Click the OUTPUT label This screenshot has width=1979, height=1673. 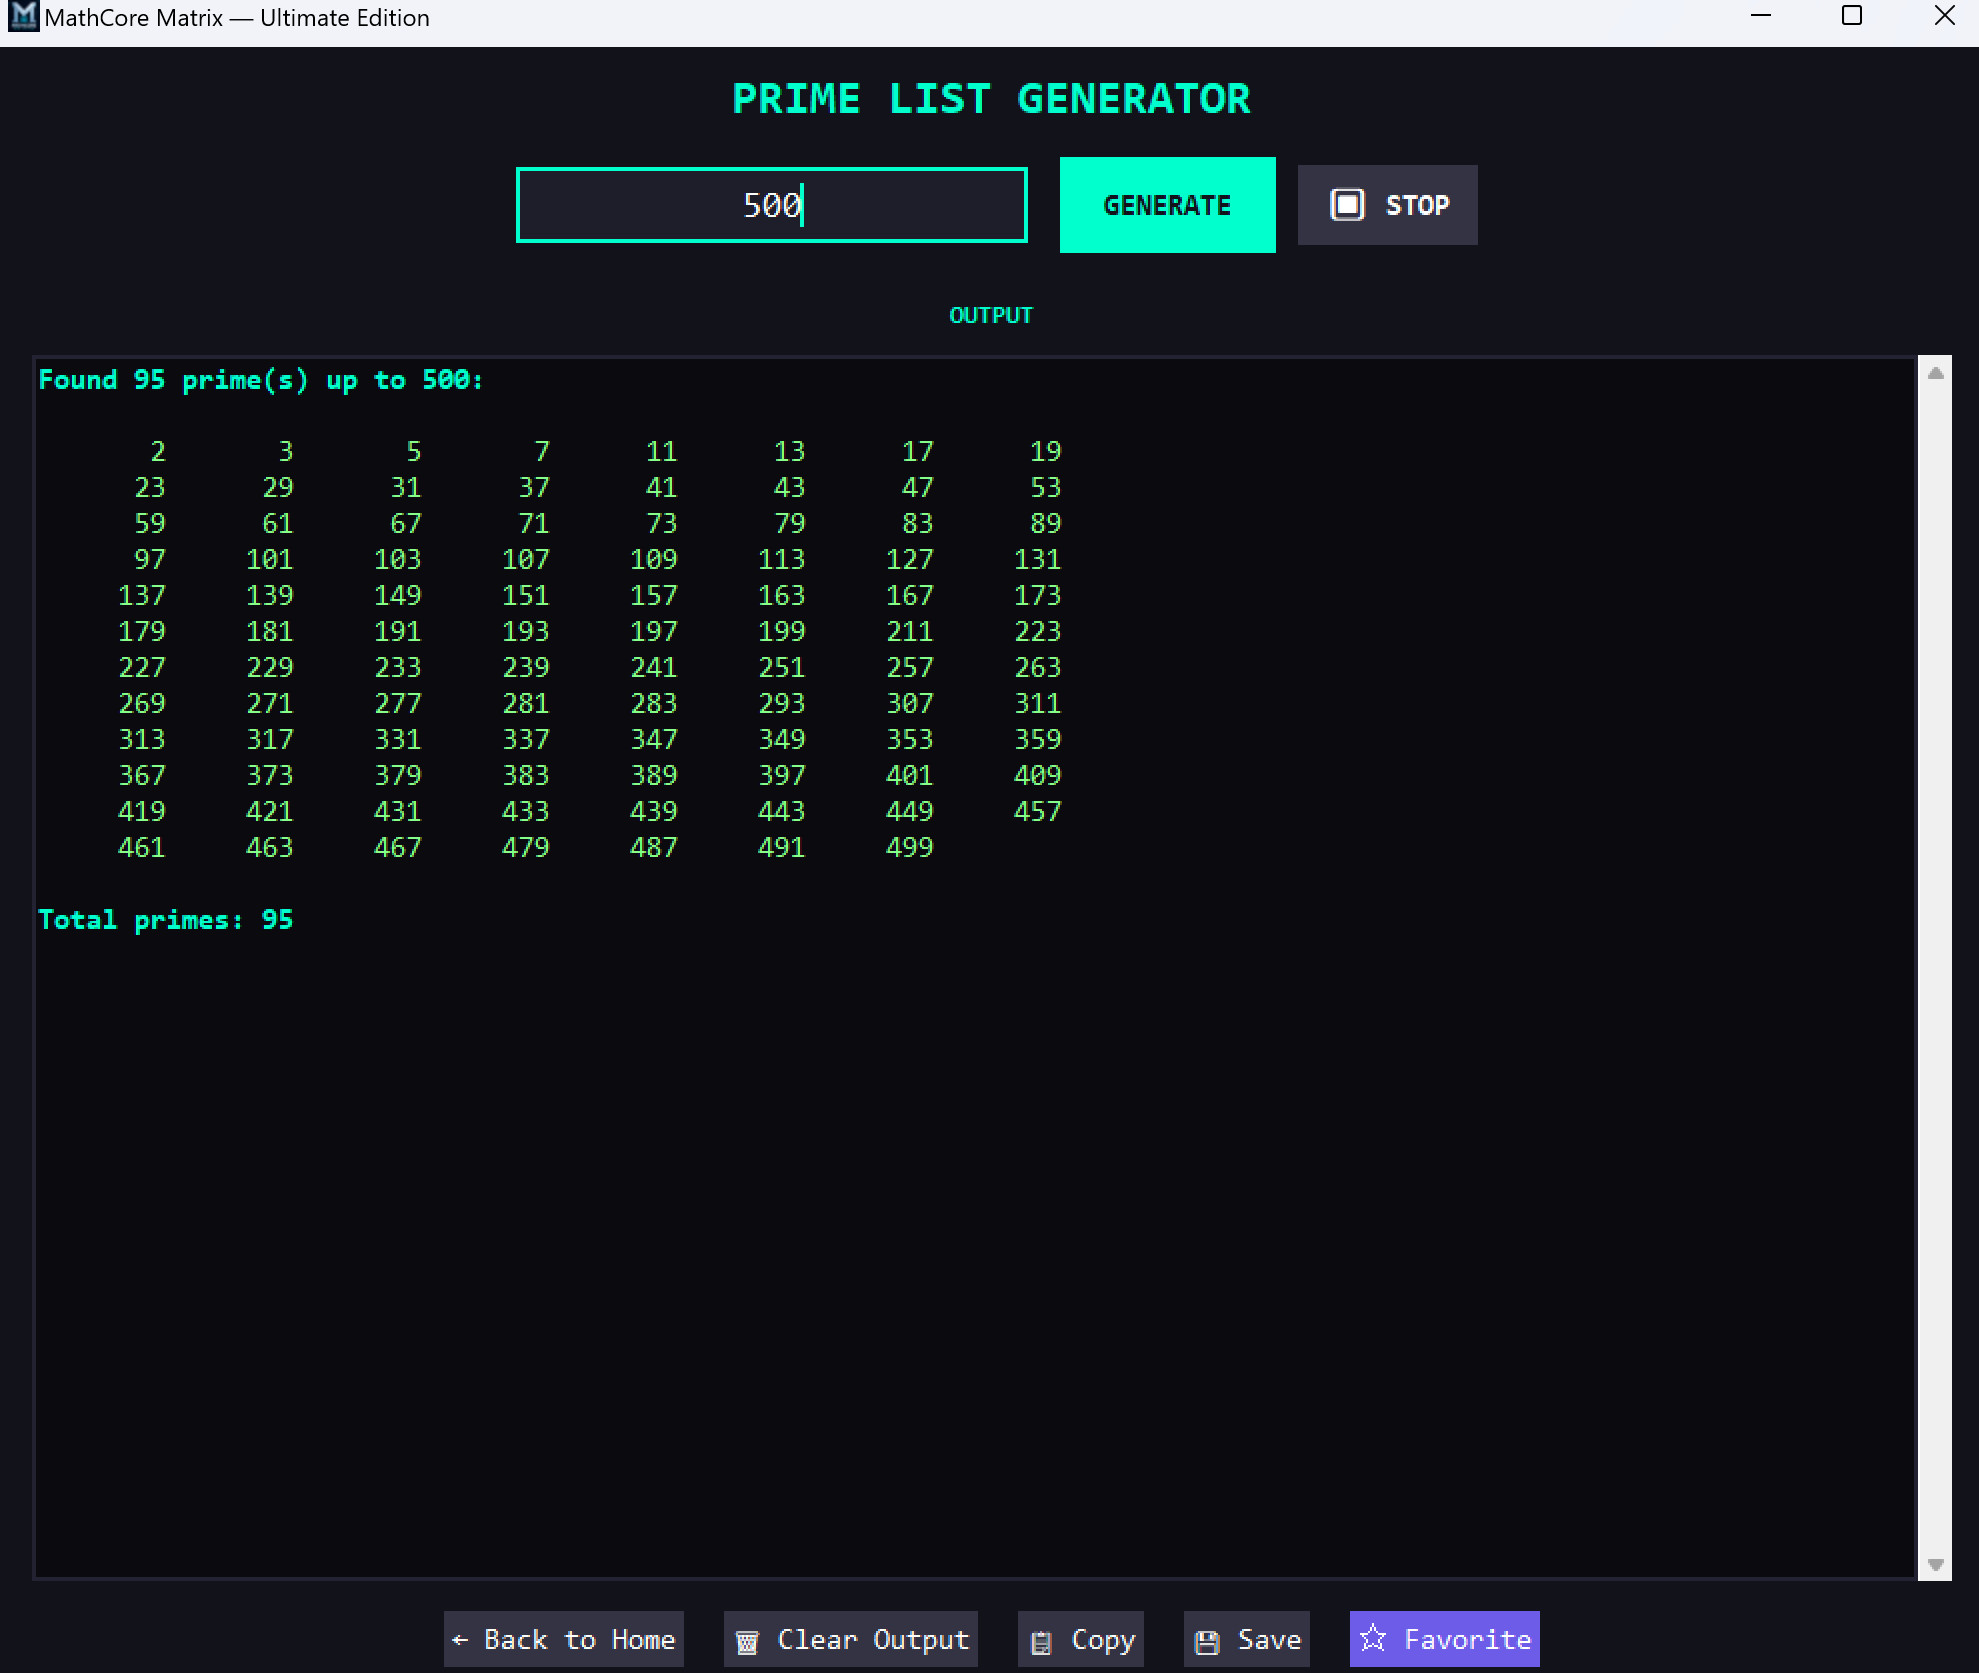(x=990, y=316)
